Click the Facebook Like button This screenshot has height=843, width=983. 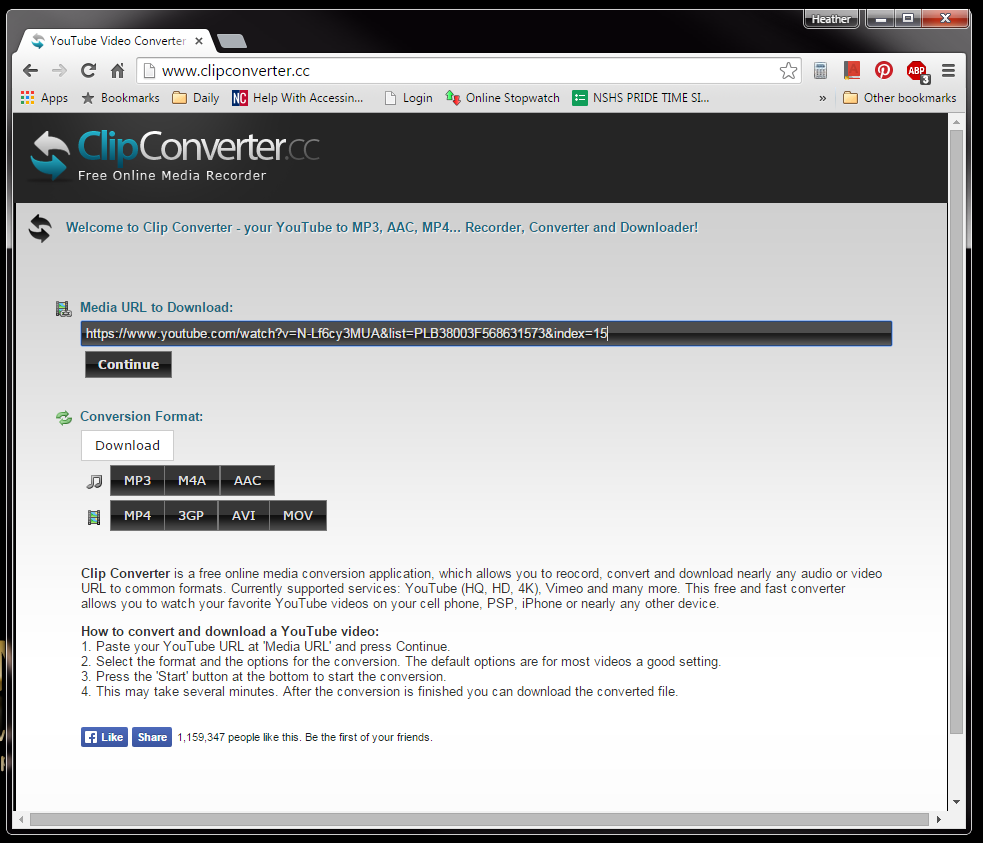pos(105,737)
